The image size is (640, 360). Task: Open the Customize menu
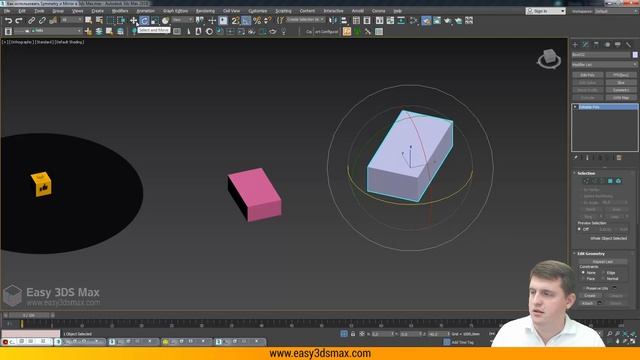258,11
